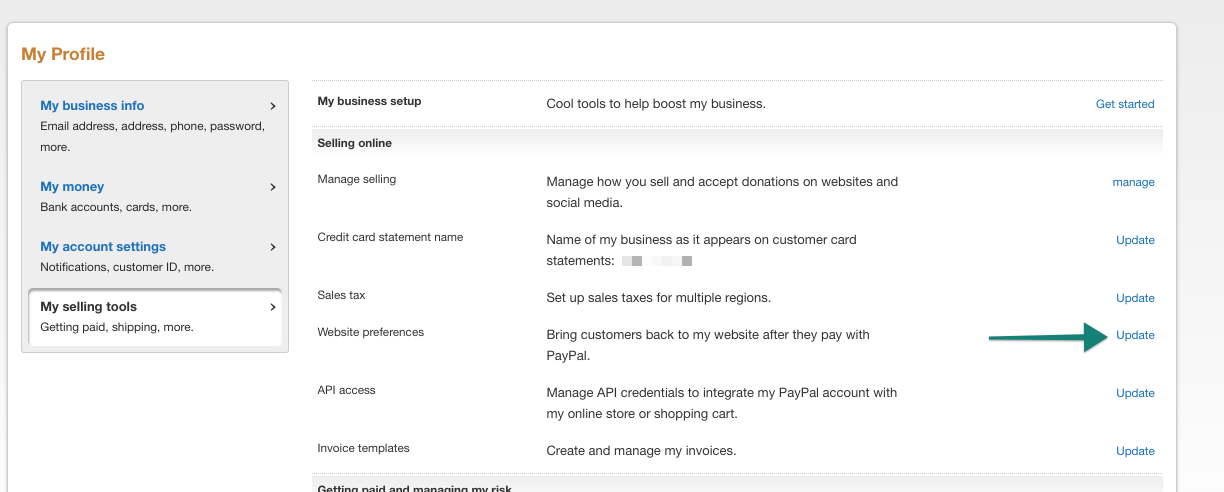This screenshot has height=492, width=1224.
Task: Click 'Name of my business' statement description
Action: tap(701, 250)
